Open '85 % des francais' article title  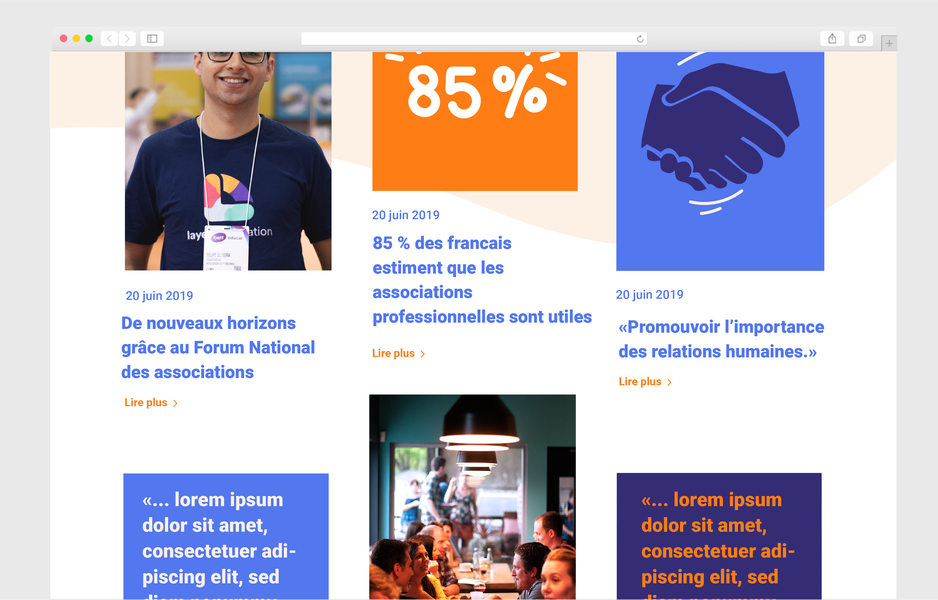coord(482,280)
